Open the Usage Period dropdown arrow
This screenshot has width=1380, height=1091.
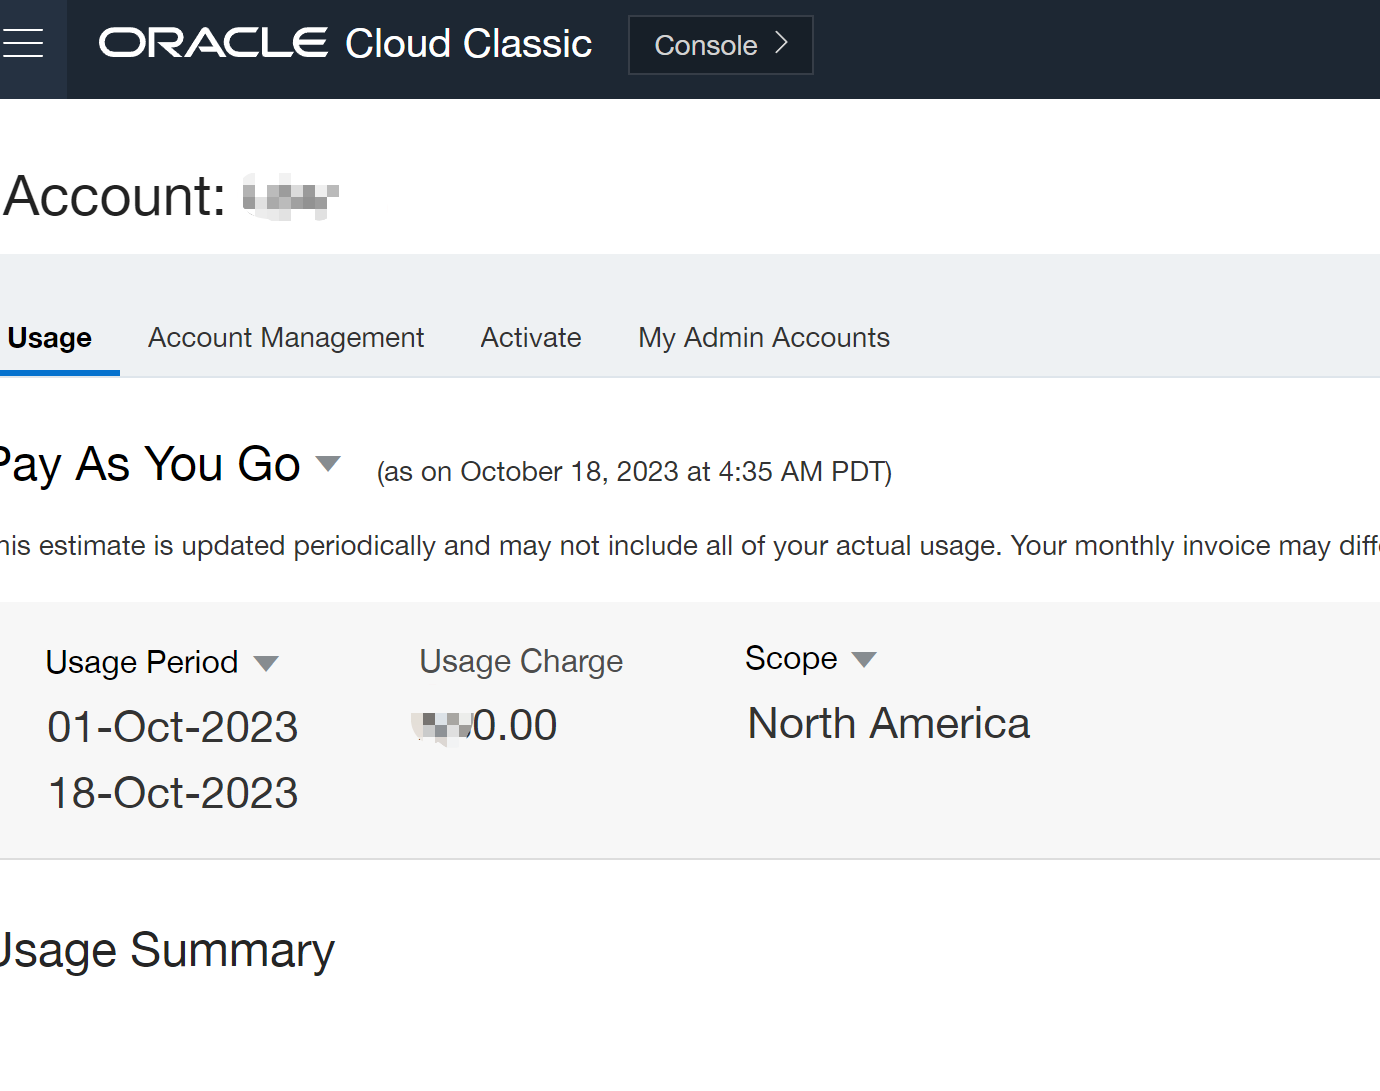coord(266,663)
